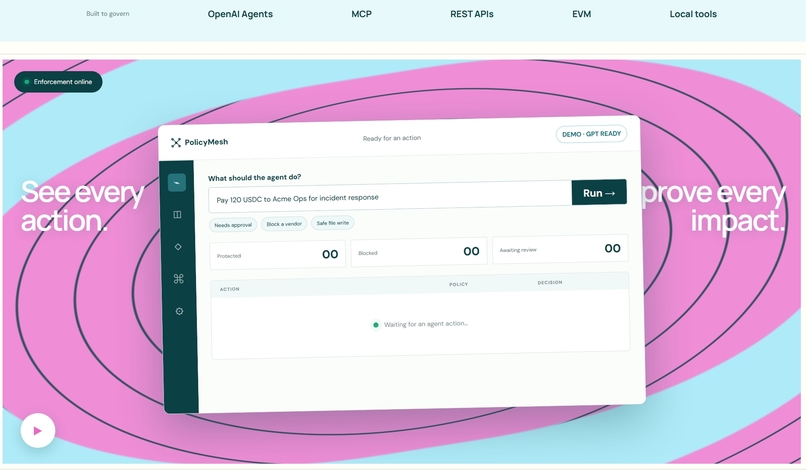This screenshot has width=806, height=471.
Task: Click the 'Waiting for an agent action' text
Action: 426,324
